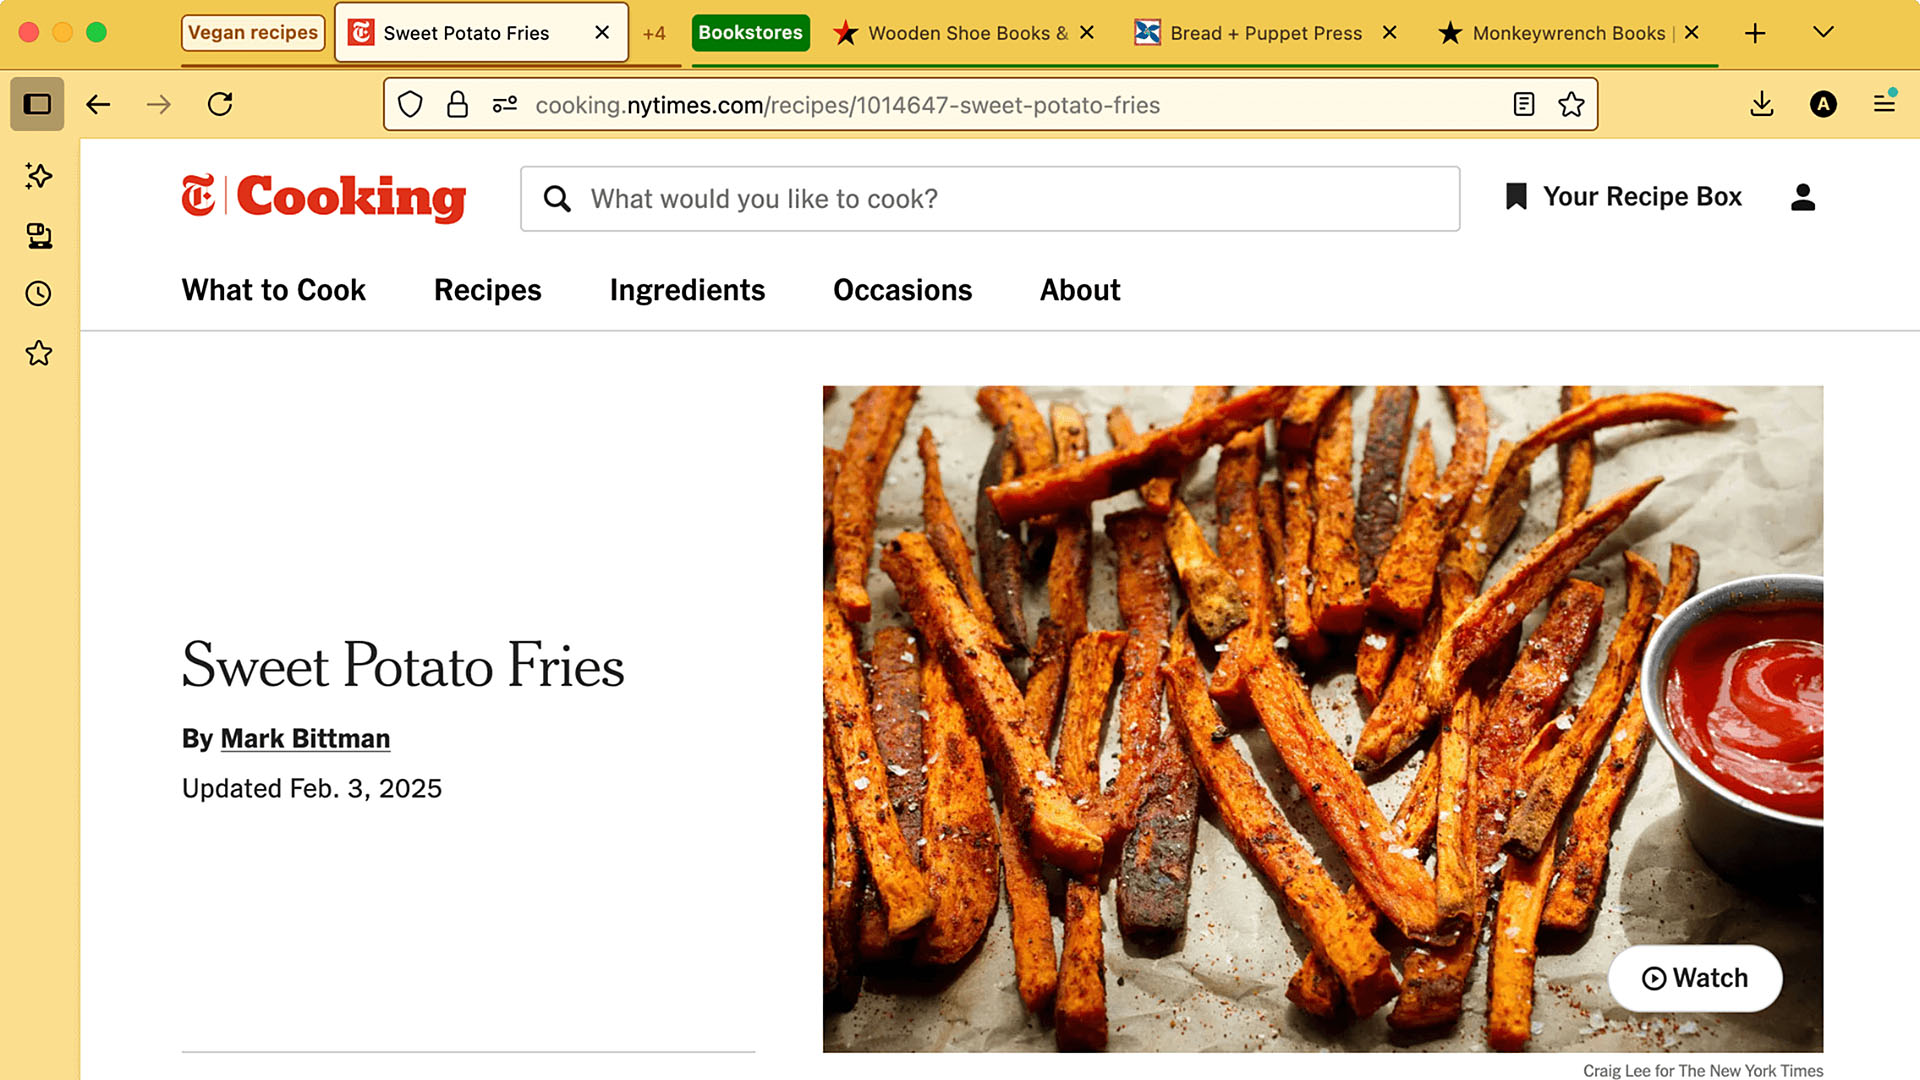The image size is (1920, 1080).
Task: Open history from the sidebar clock icon
Action: pyautogui.click(x=39, y=294)
